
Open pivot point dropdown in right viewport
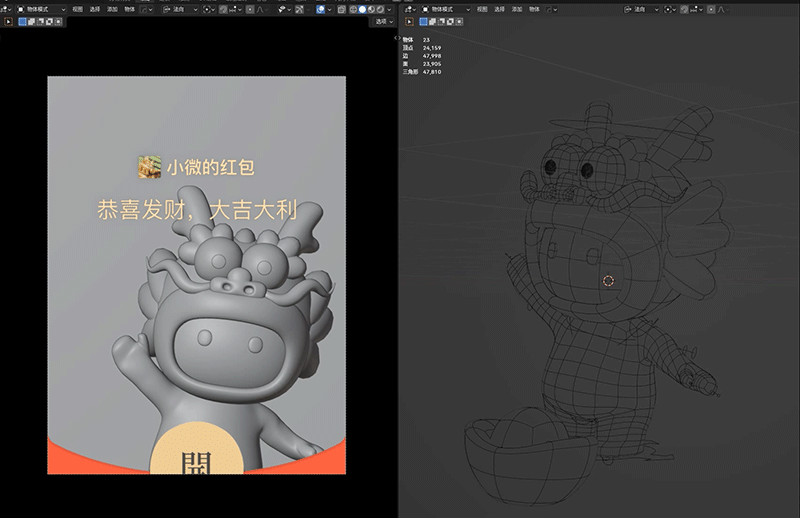670,9
